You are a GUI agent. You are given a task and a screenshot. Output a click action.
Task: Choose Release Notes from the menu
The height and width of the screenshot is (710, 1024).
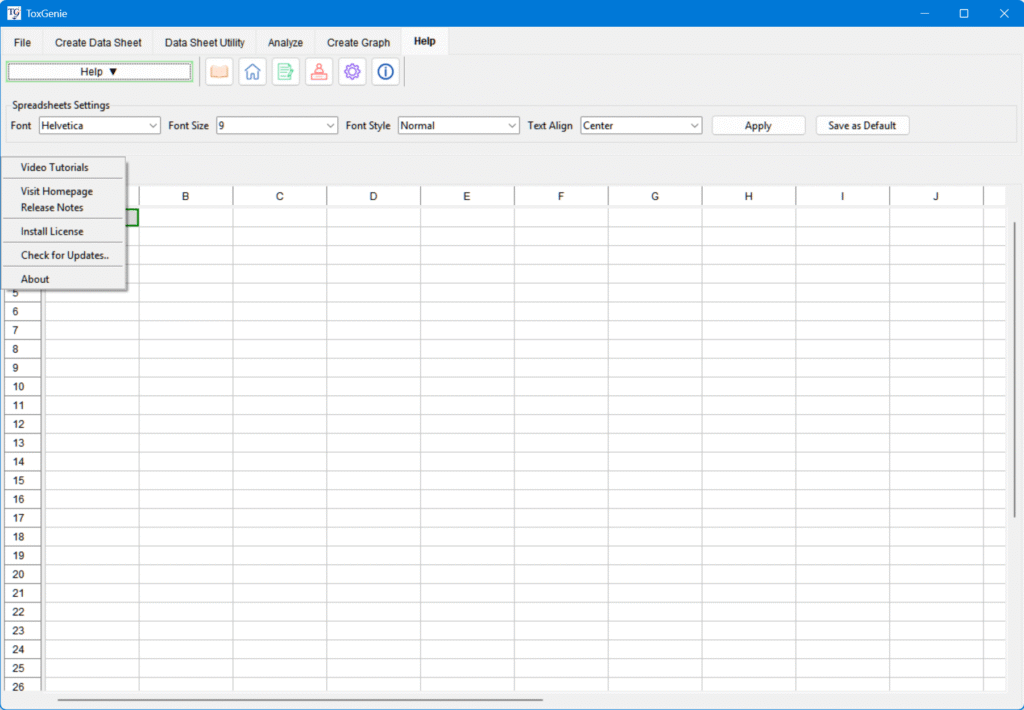pos(63,208)
